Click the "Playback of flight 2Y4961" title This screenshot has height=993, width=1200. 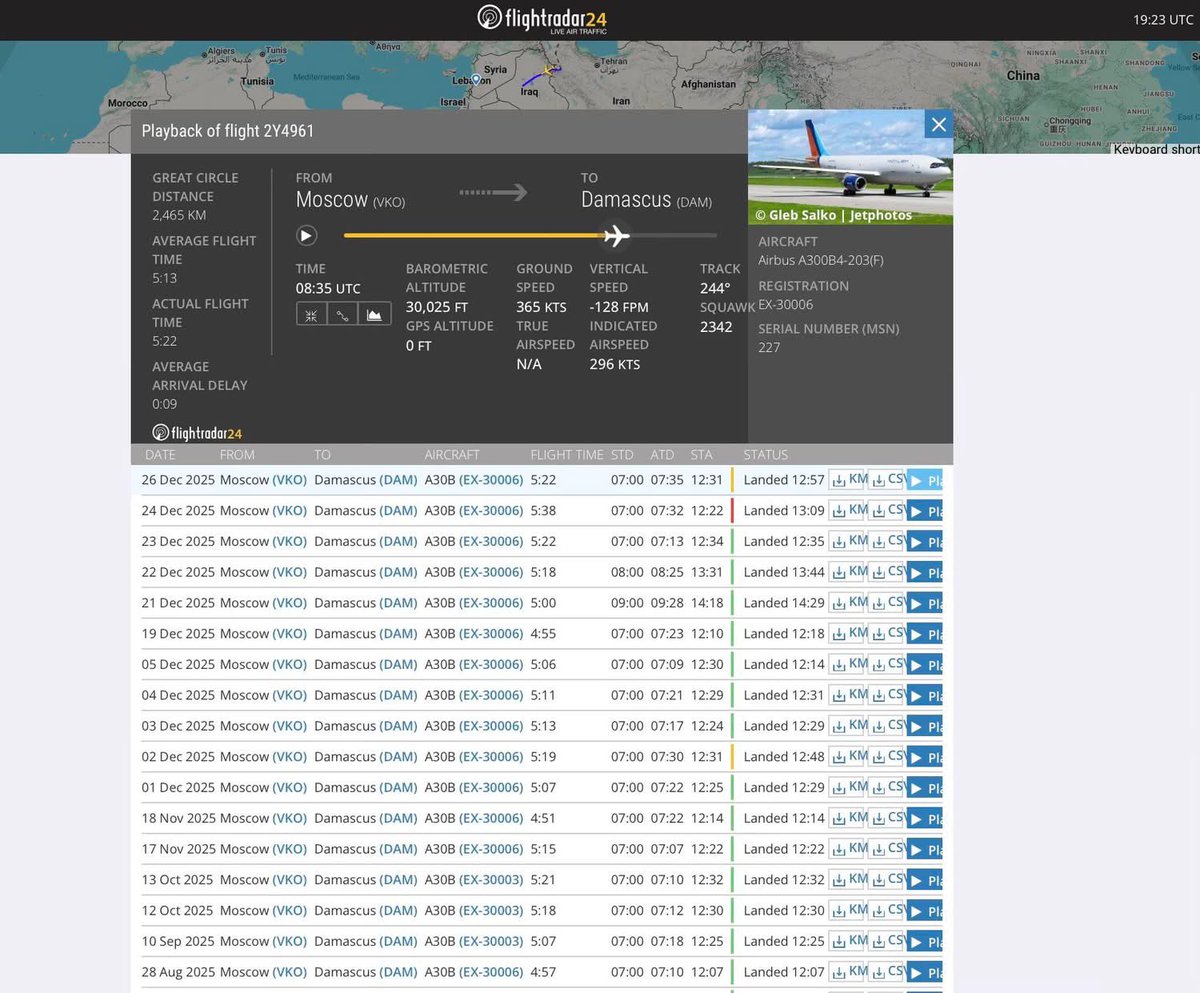coord(228,131)
